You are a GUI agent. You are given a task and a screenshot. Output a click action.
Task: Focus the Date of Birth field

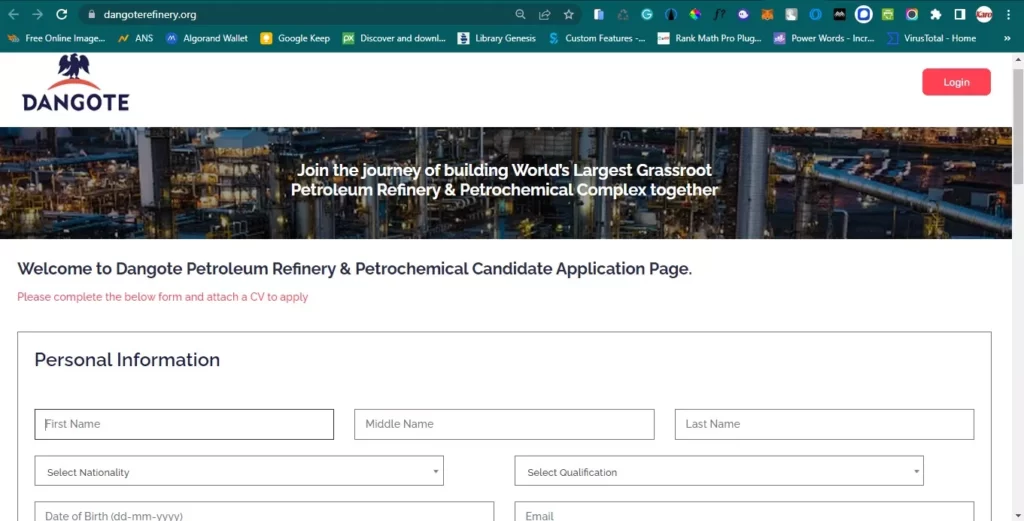pos(264,511)
